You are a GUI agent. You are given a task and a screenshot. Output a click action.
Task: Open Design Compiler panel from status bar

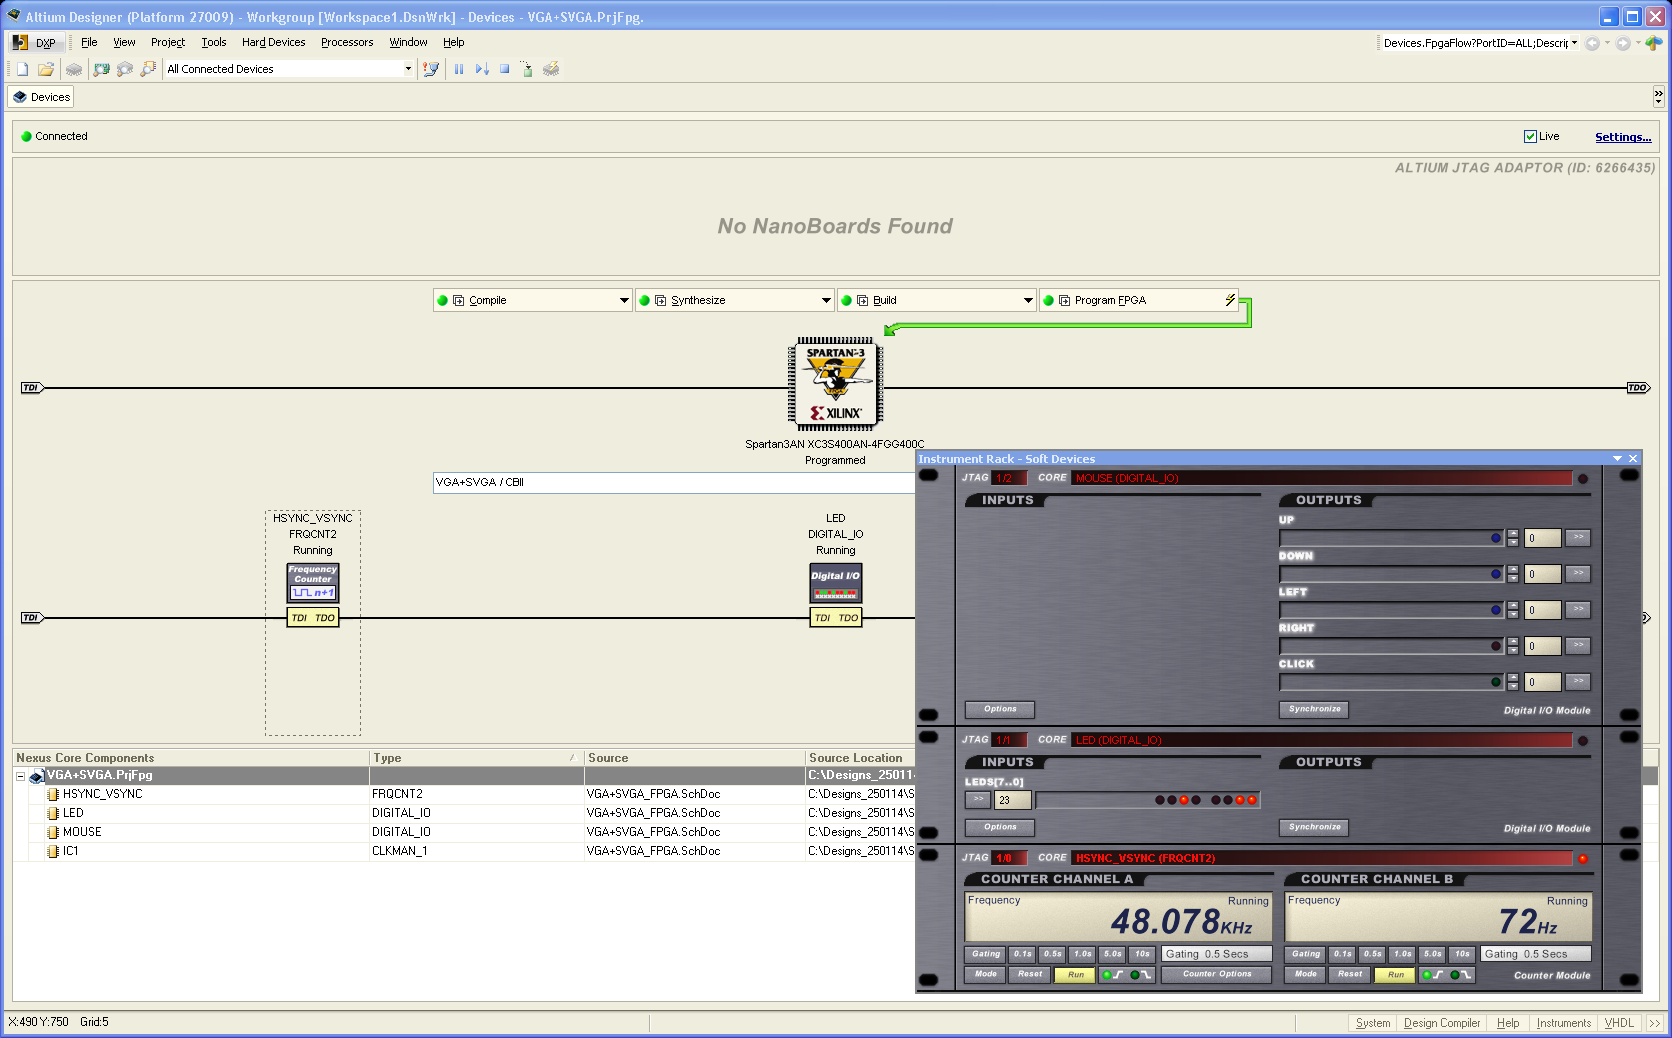1441,1023
